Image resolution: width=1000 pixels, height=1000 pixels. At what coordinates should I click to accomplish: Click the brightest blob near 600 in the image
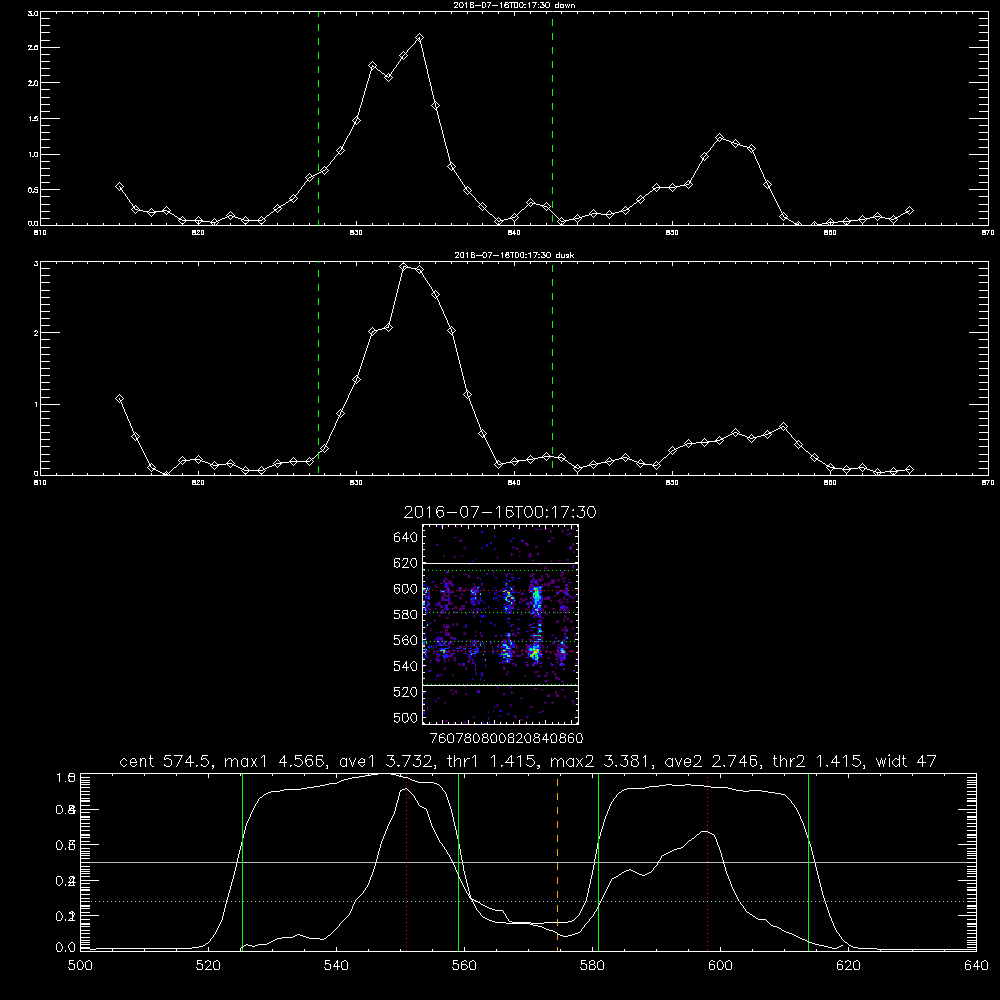point(536,598)
